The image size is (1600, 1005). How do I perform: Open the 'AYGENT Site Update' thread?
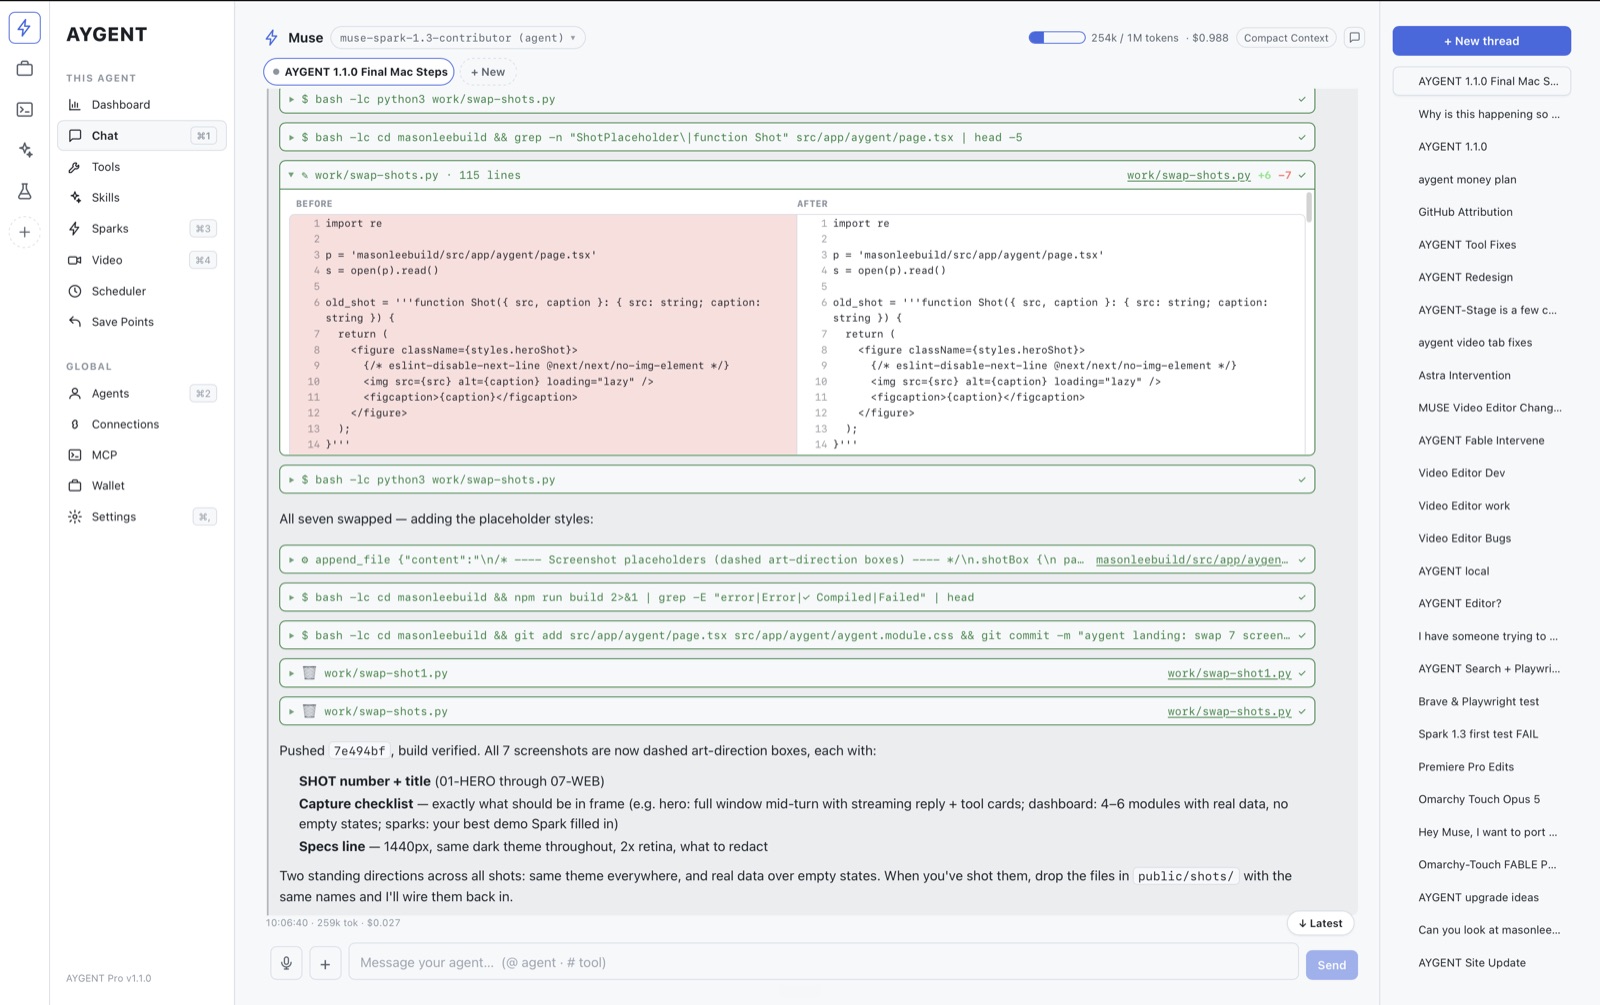click(x=1481, y=963)
